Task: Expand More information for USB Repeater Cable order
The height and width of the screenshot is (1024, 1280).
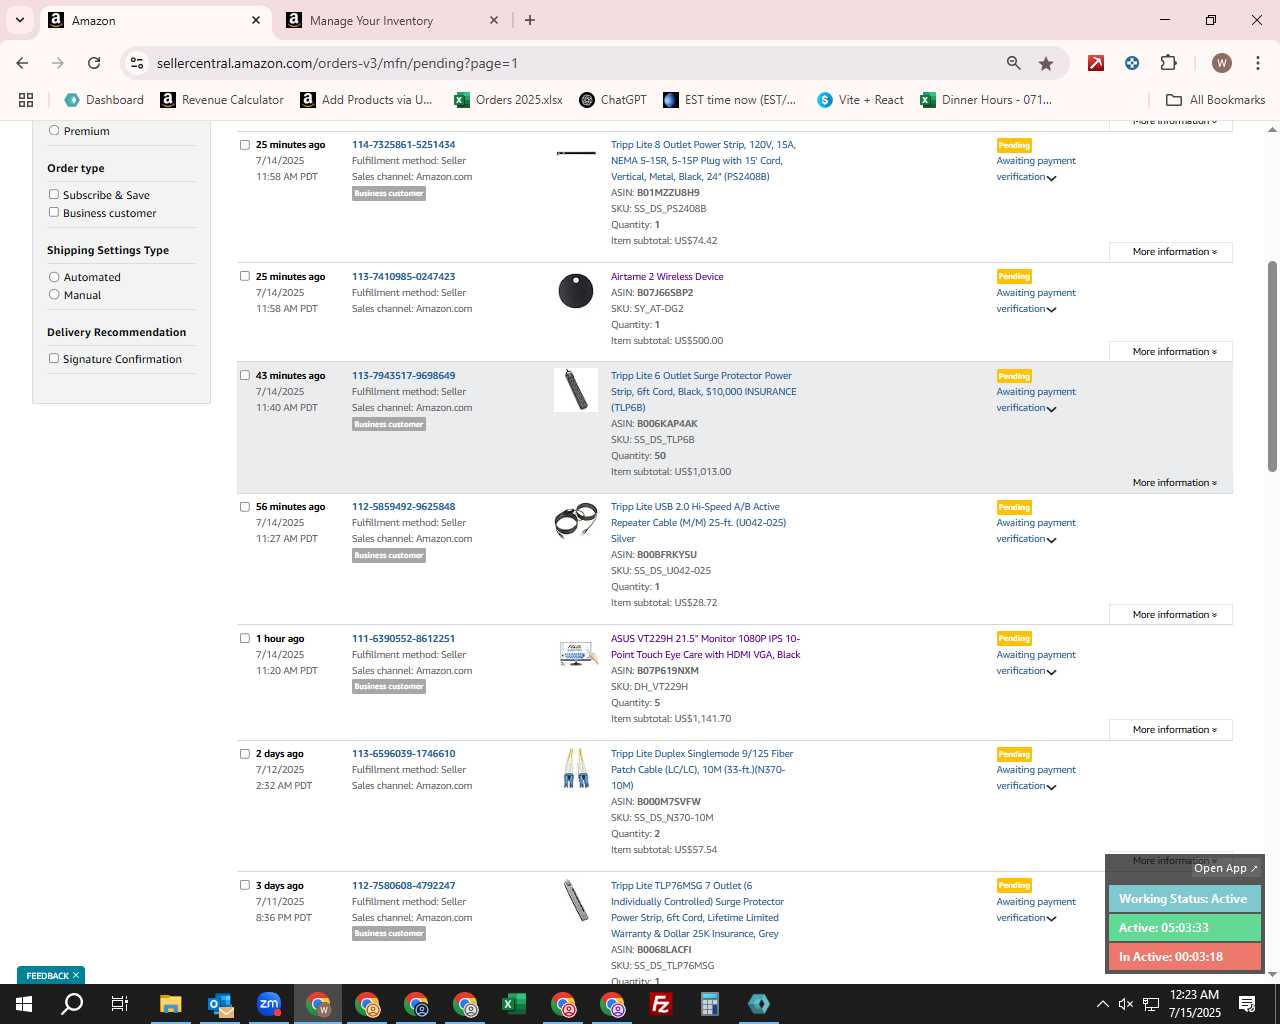Action: tap(1171, 615)
